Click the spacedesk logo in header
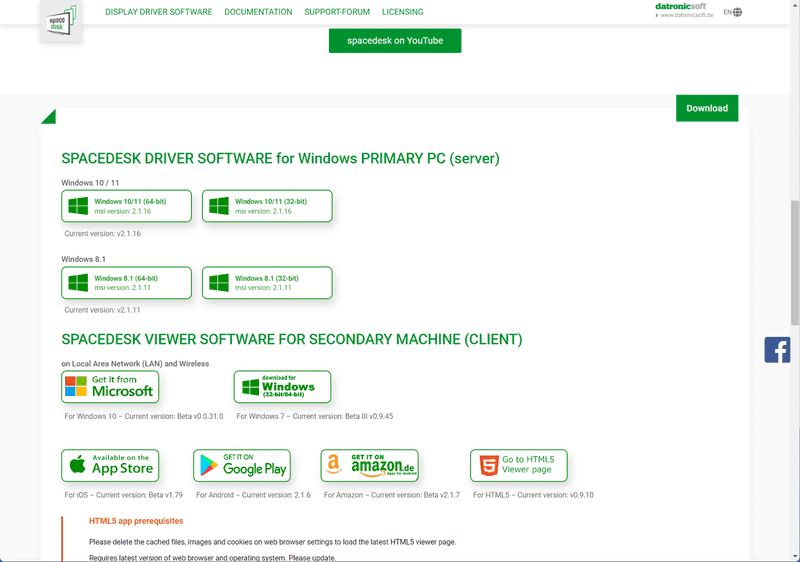 (61, 20)
